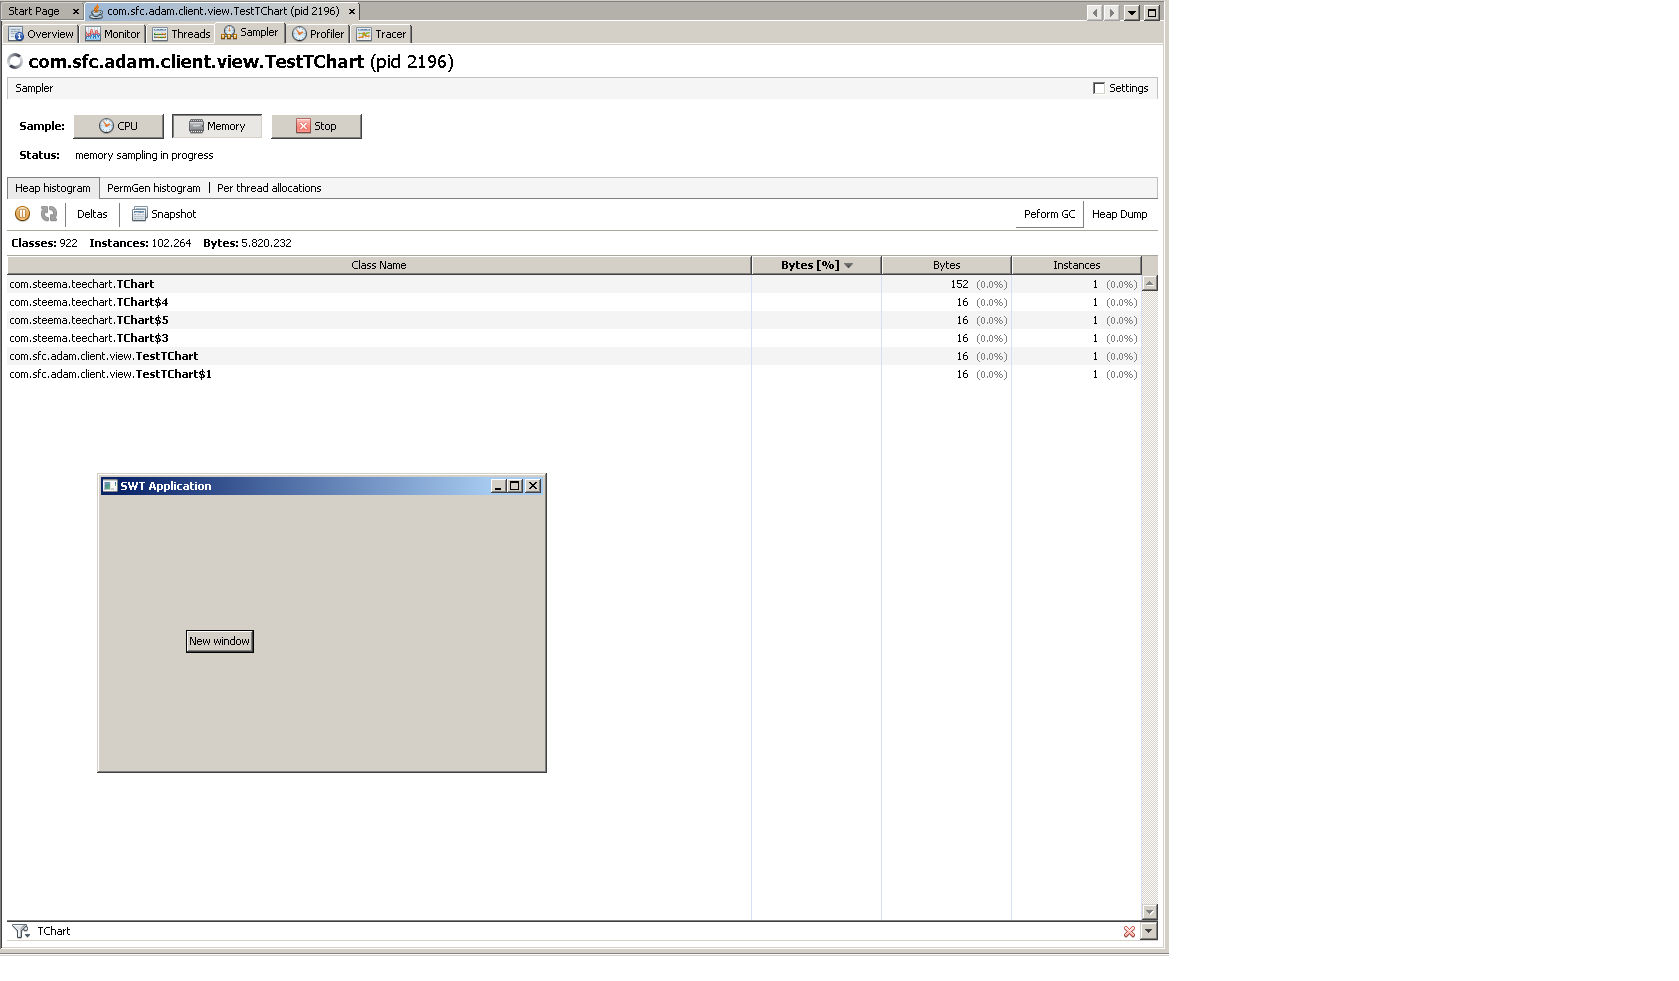Maximize the VisualVM document window panel
The height and width of the screenshot is (981, 1679).
[x=1151, y=13]
